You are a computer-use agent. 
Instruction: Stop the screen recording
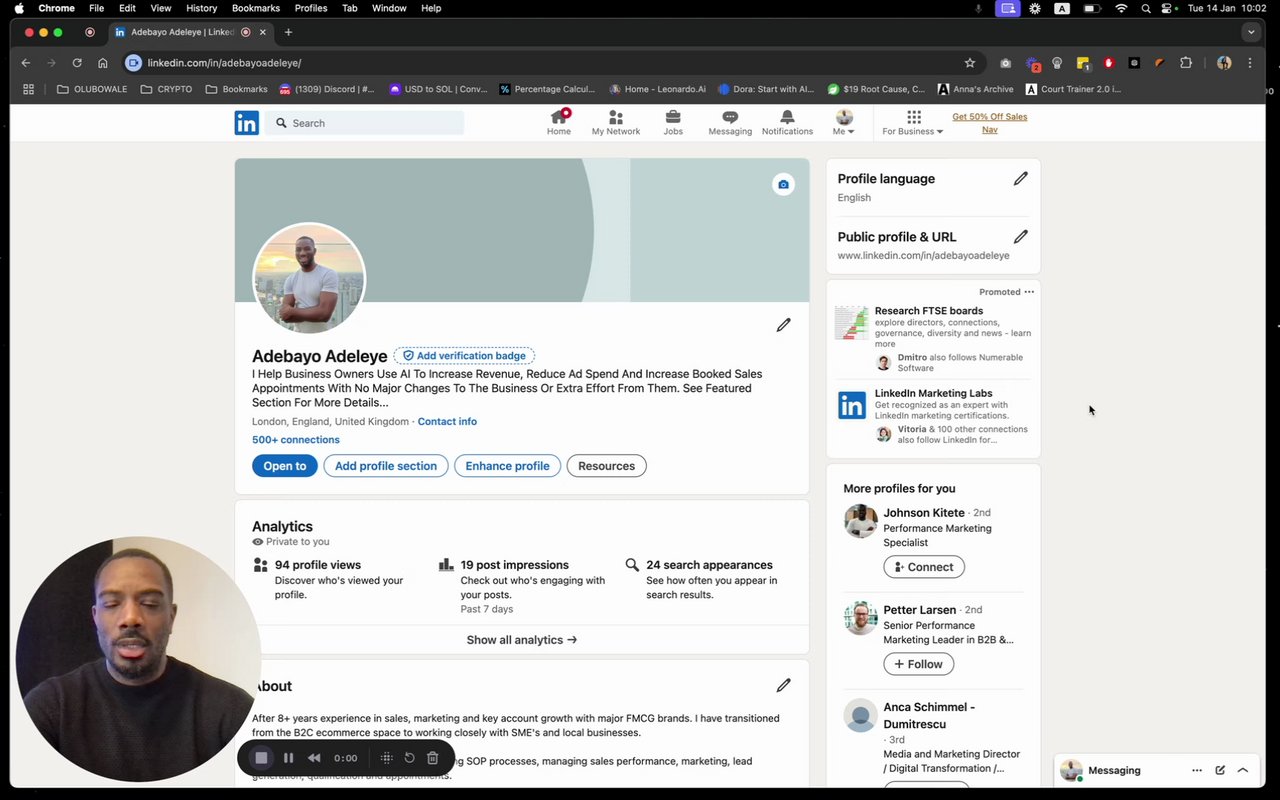point(261,758)
